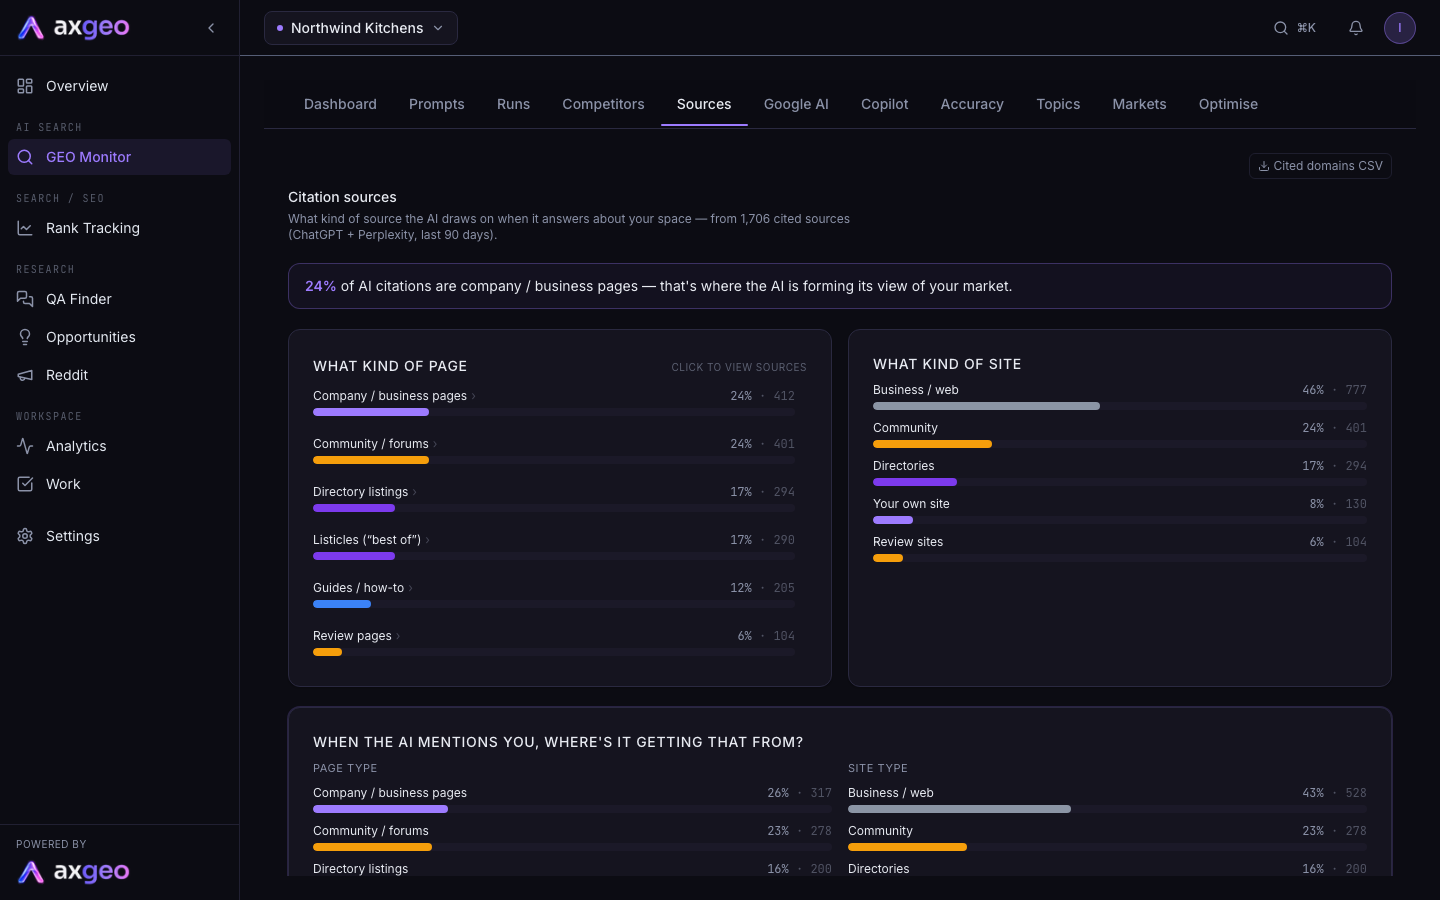Open the Northwind Kitchens workspace dropdown

tap(361, 28)
